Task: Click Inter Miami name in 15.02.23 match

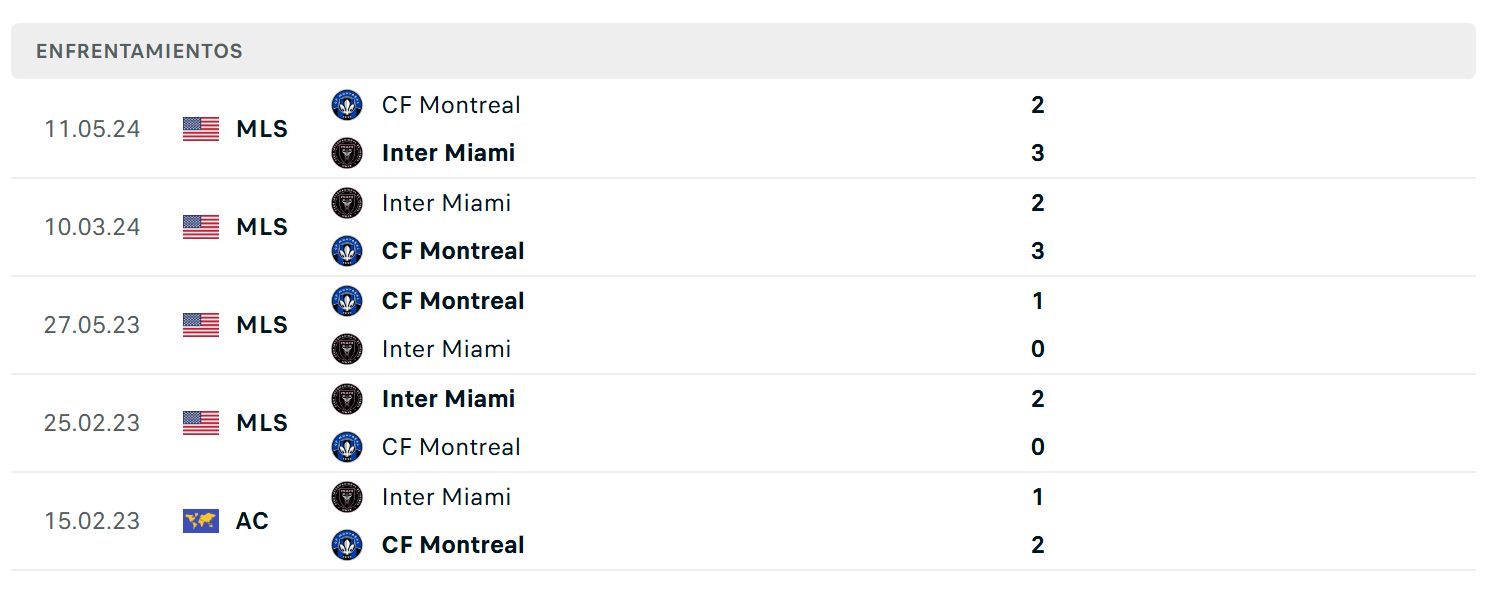Action: click(x=446, y=497)
